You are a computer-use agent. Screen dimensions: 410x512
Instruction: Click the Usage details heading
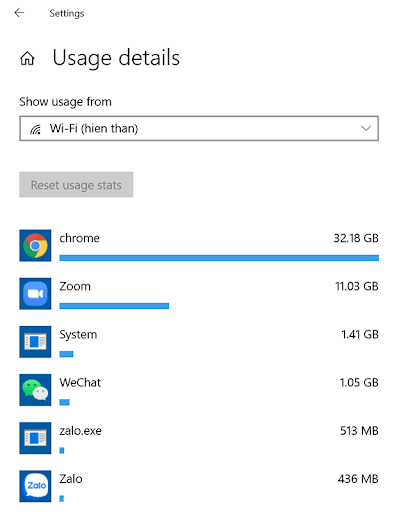(116, 58)
